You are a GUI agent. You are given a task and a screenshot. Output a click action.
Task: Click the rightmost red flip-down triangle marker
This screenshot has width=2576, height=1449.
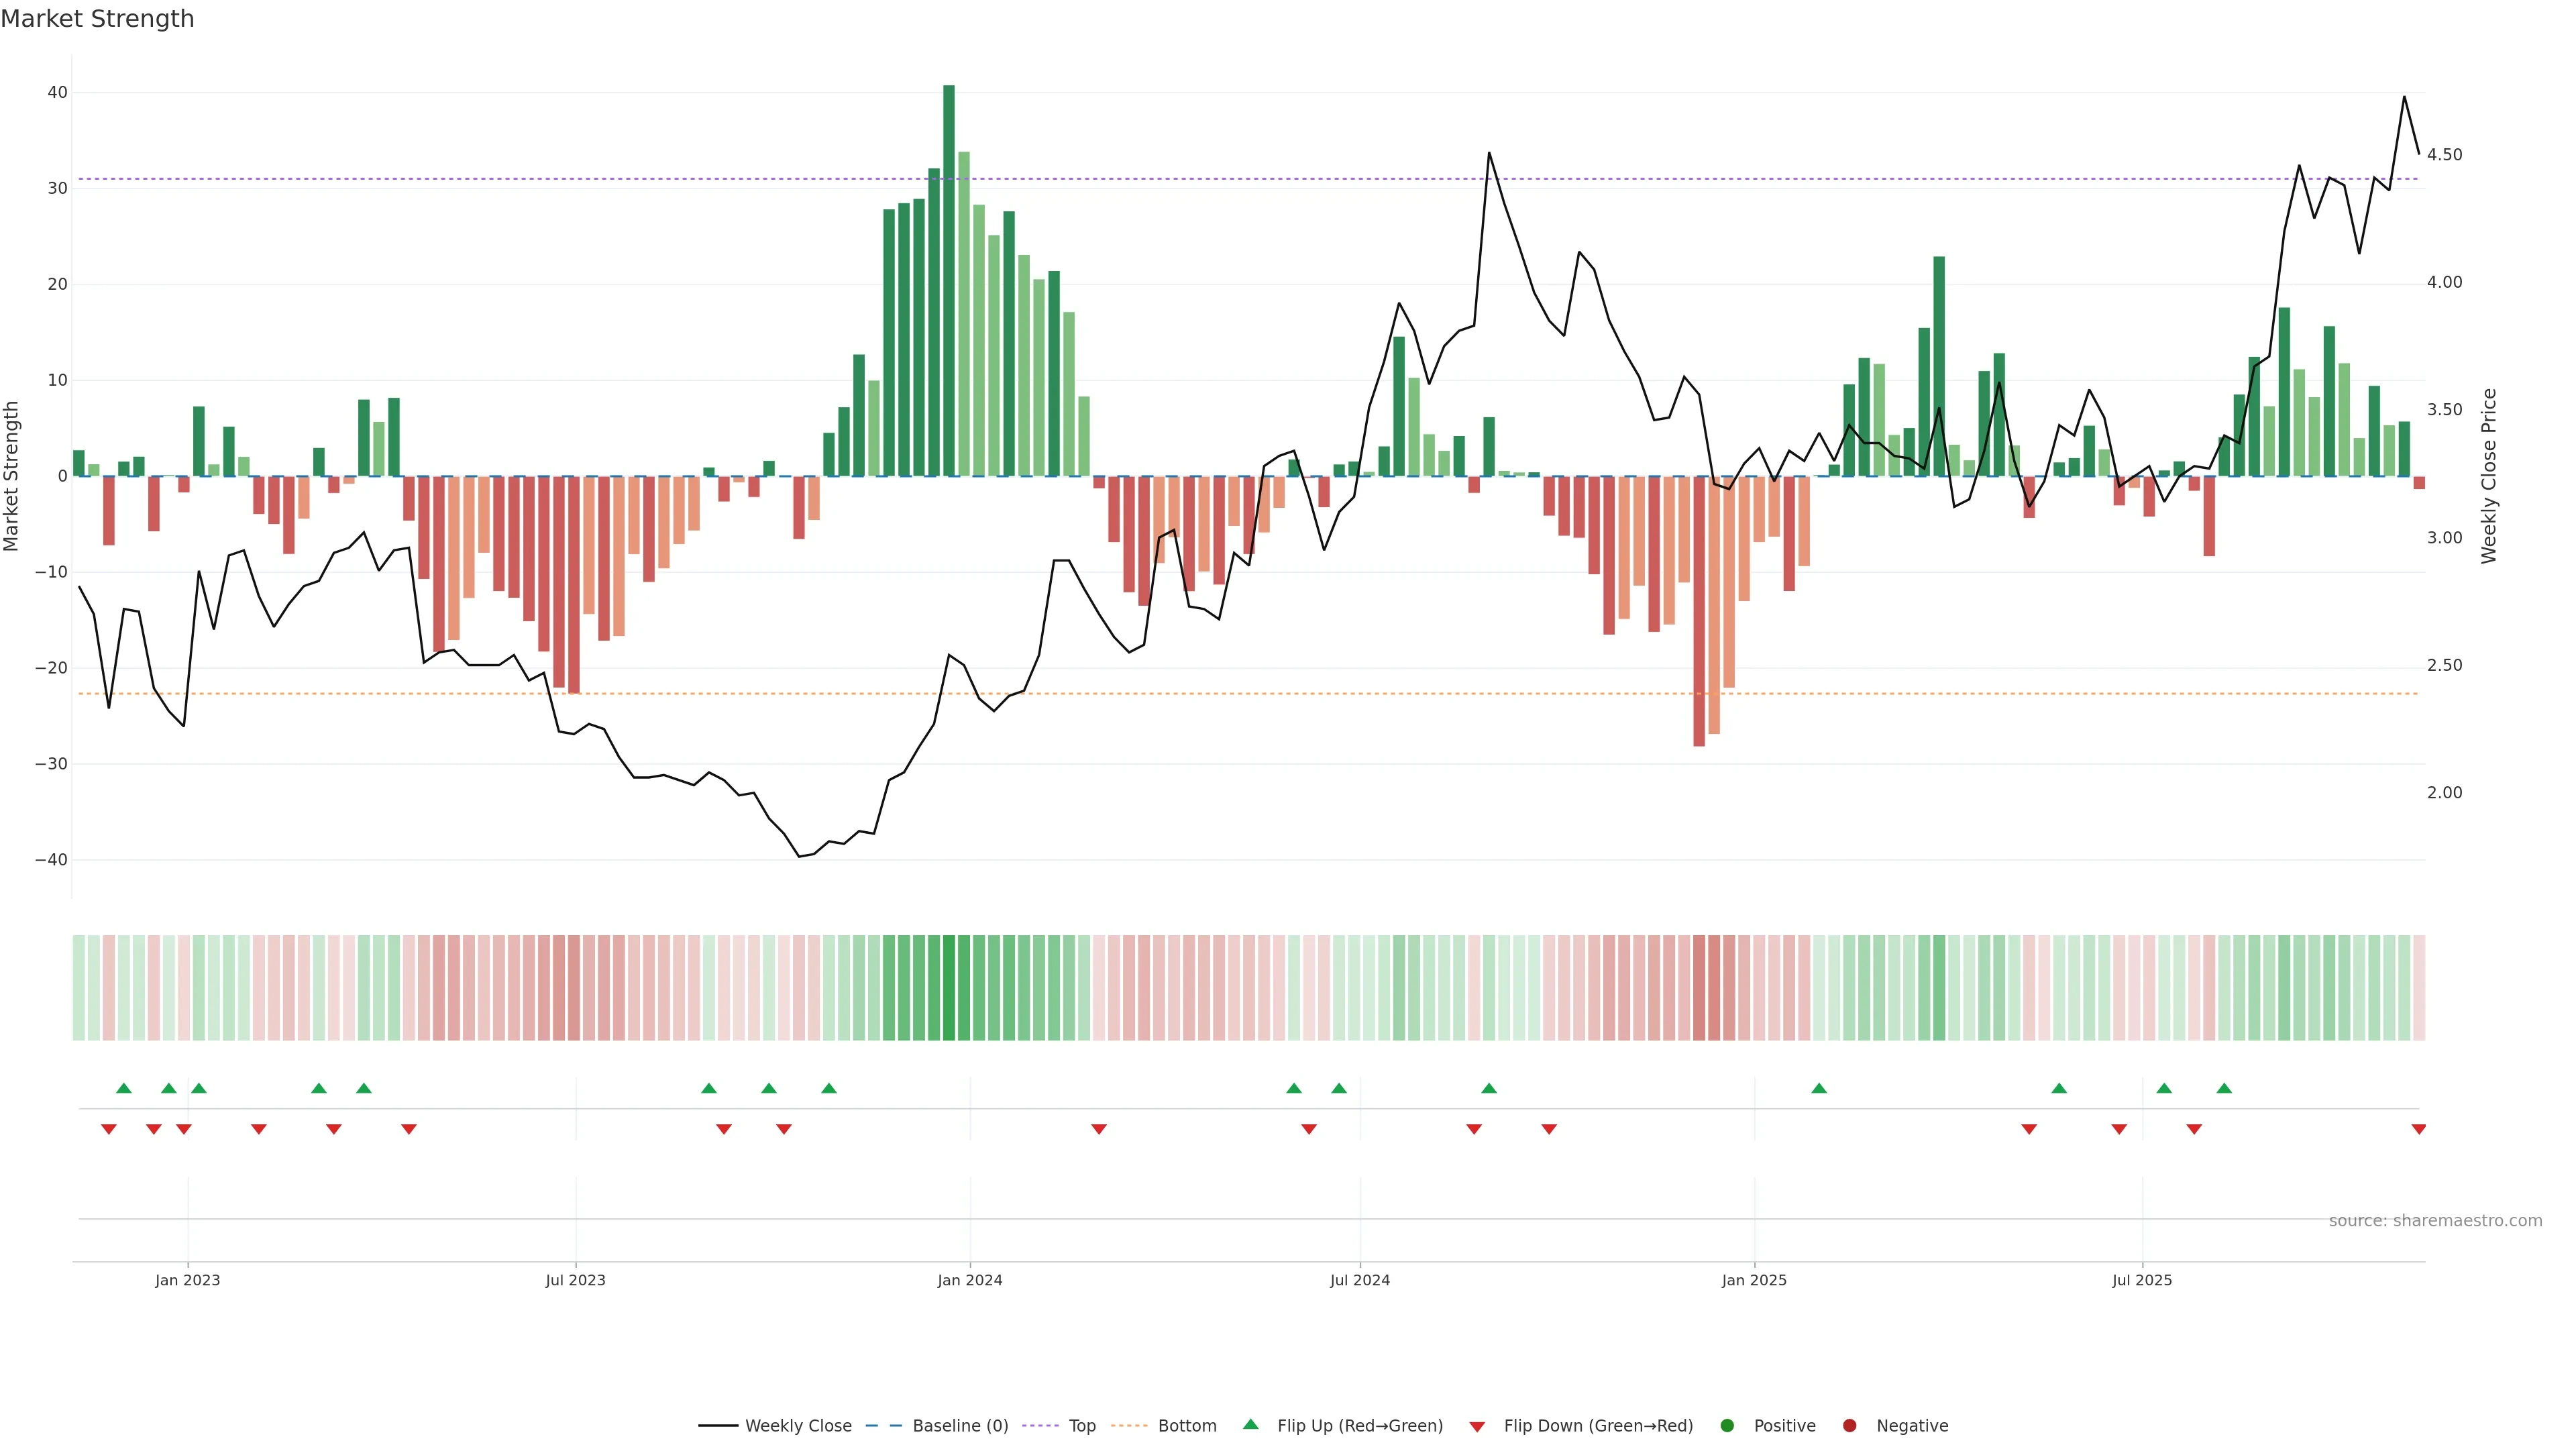point(2418,1129)
